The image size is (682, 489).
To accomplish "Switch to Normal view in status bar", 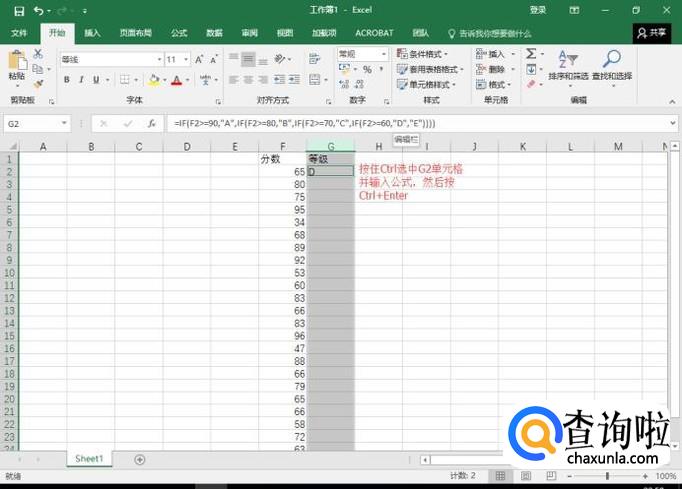I will tap(501, 476).
